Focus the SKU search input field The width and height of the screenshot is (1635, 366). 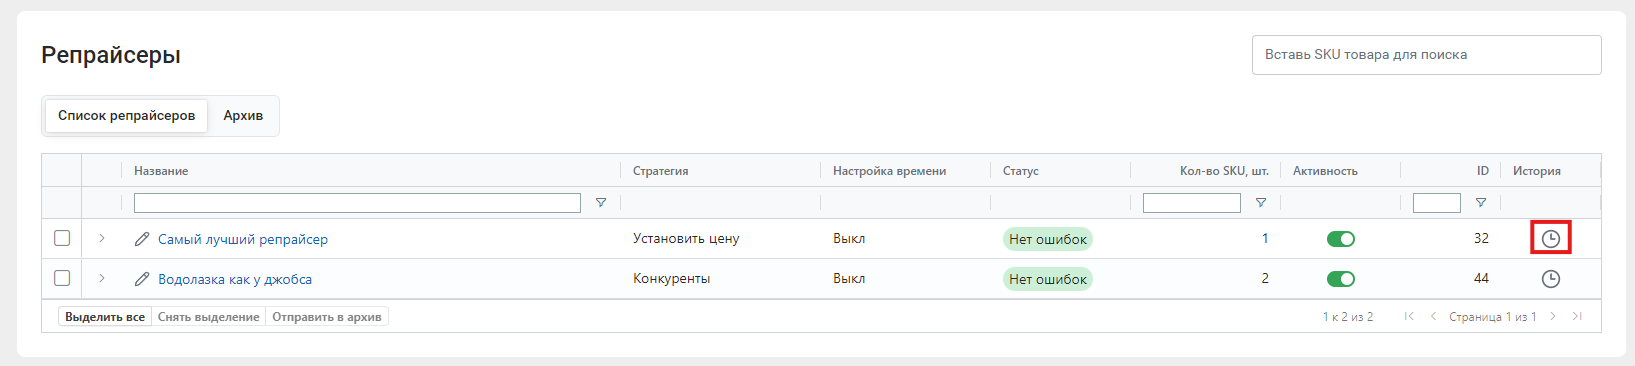pos(1426,55)
